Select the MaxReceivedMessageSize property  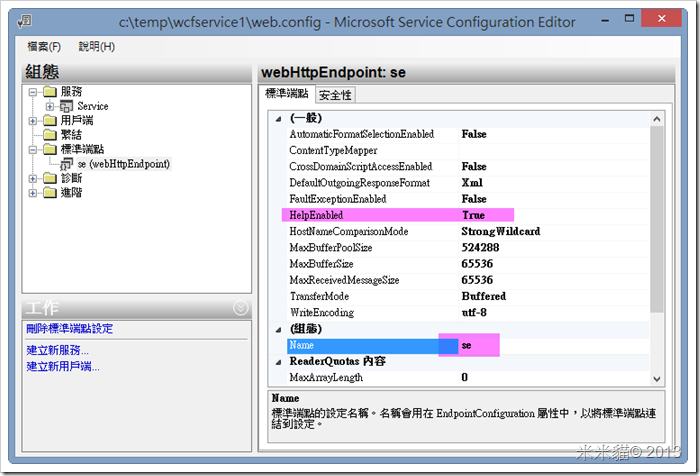tap(344, 280)
